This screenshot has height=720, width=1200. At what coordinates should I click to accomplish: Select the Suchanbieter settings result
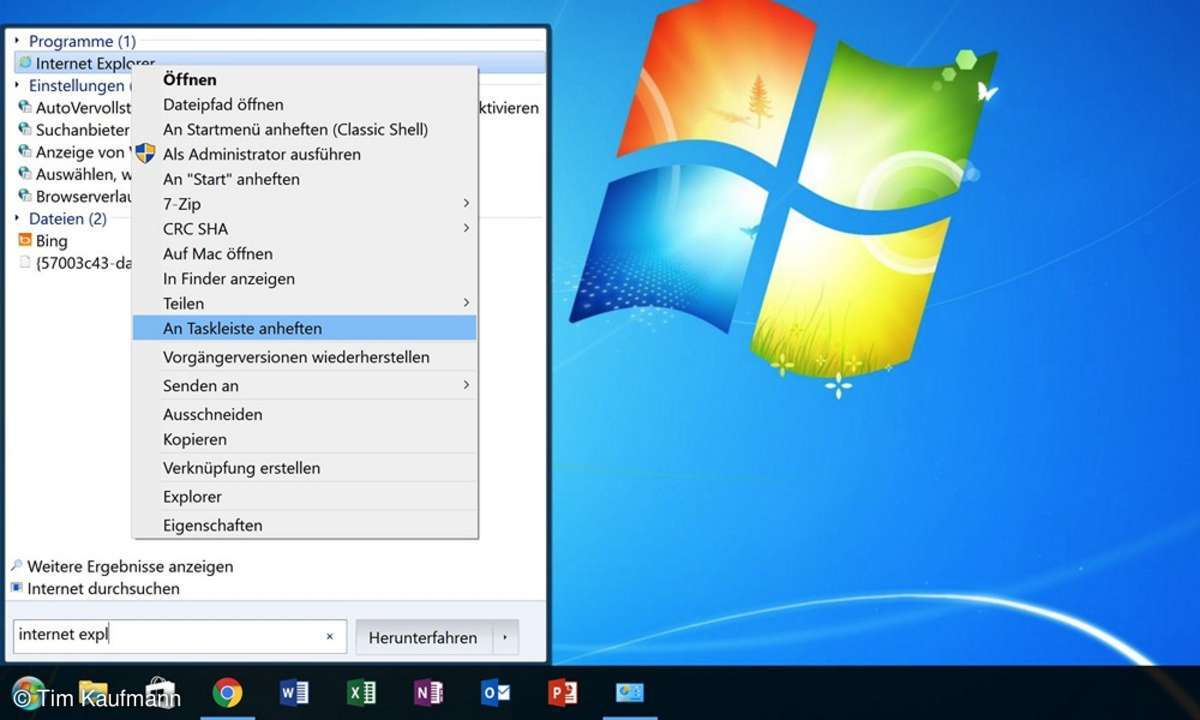[75, 129]
